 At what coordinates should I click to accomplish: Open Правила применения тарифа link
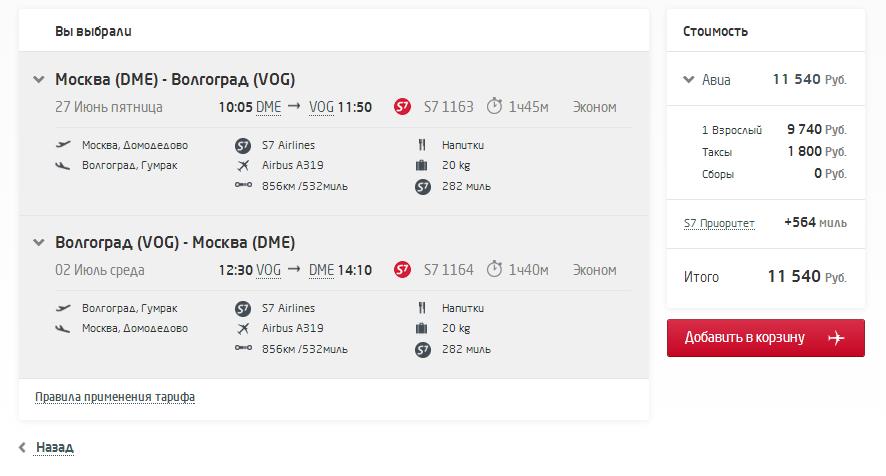(115, 397)
